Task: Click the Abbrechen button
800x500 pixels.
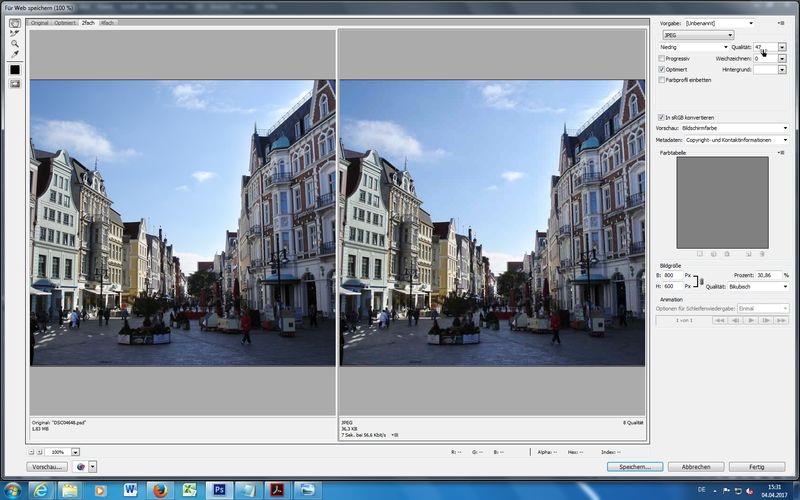Action: [695, 466]
